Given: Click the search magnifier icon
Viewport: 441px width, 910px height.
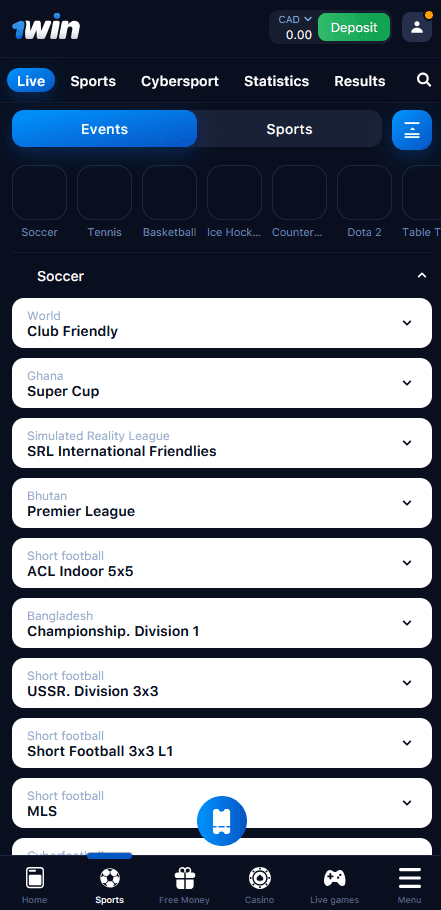Looking at the screenshot, I should click(424, 80).
